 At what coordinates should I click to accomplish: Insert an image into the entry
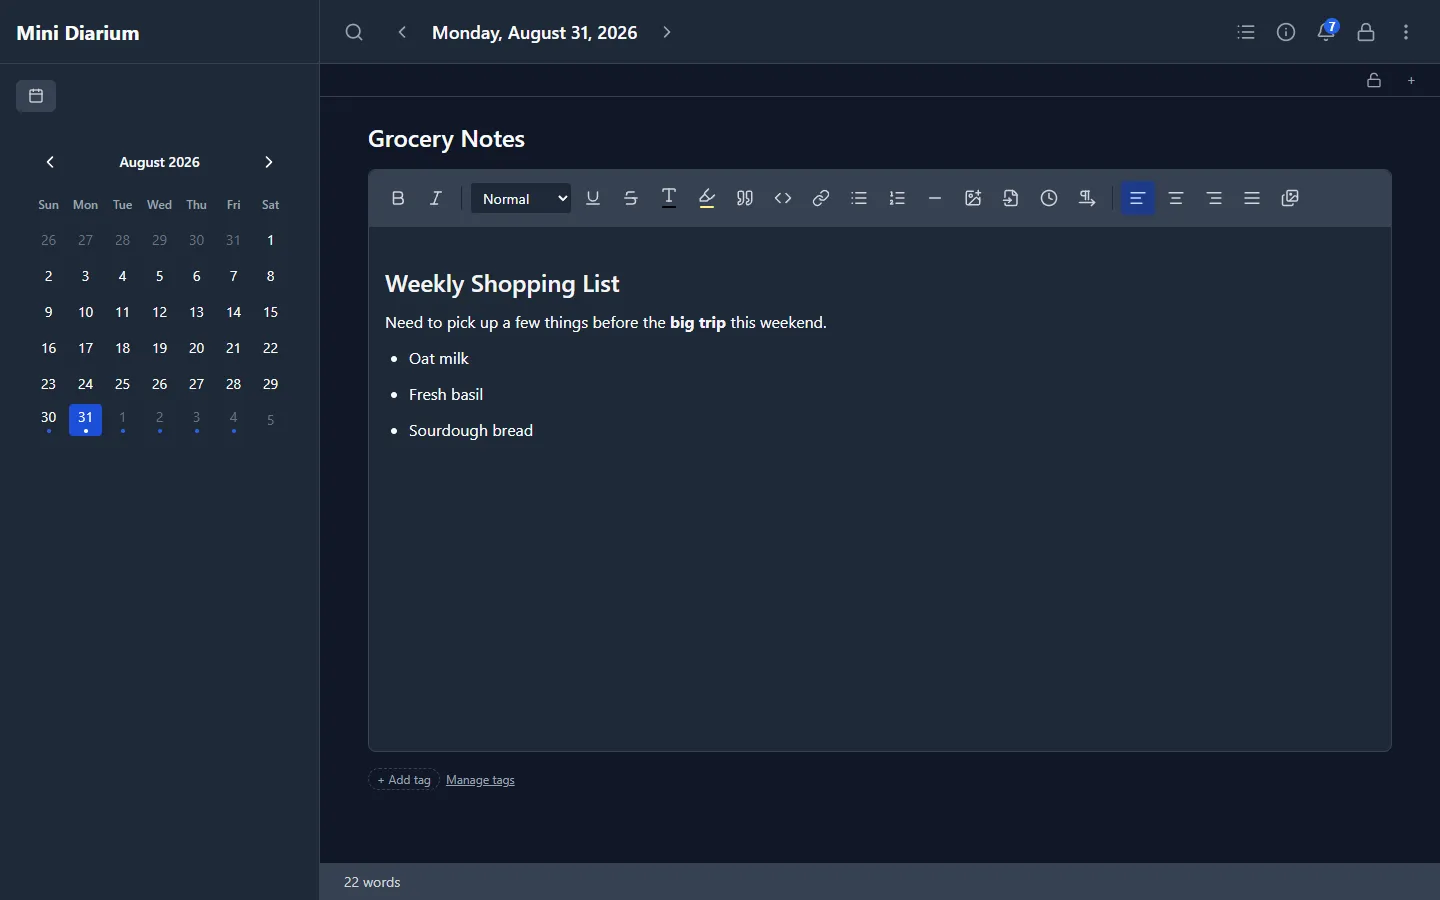coord(973,198)
